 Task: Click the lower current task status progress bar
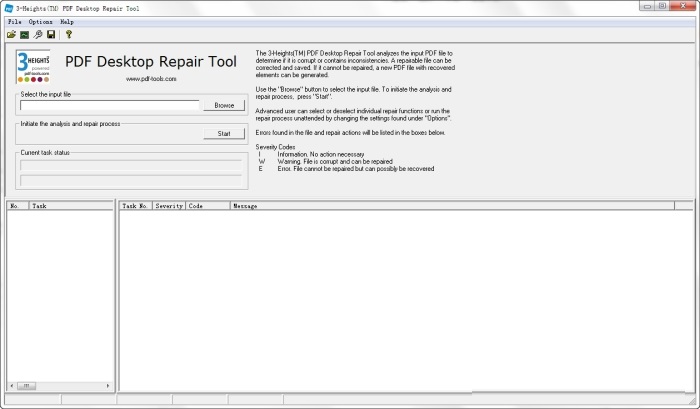click(x=131, y=180)
